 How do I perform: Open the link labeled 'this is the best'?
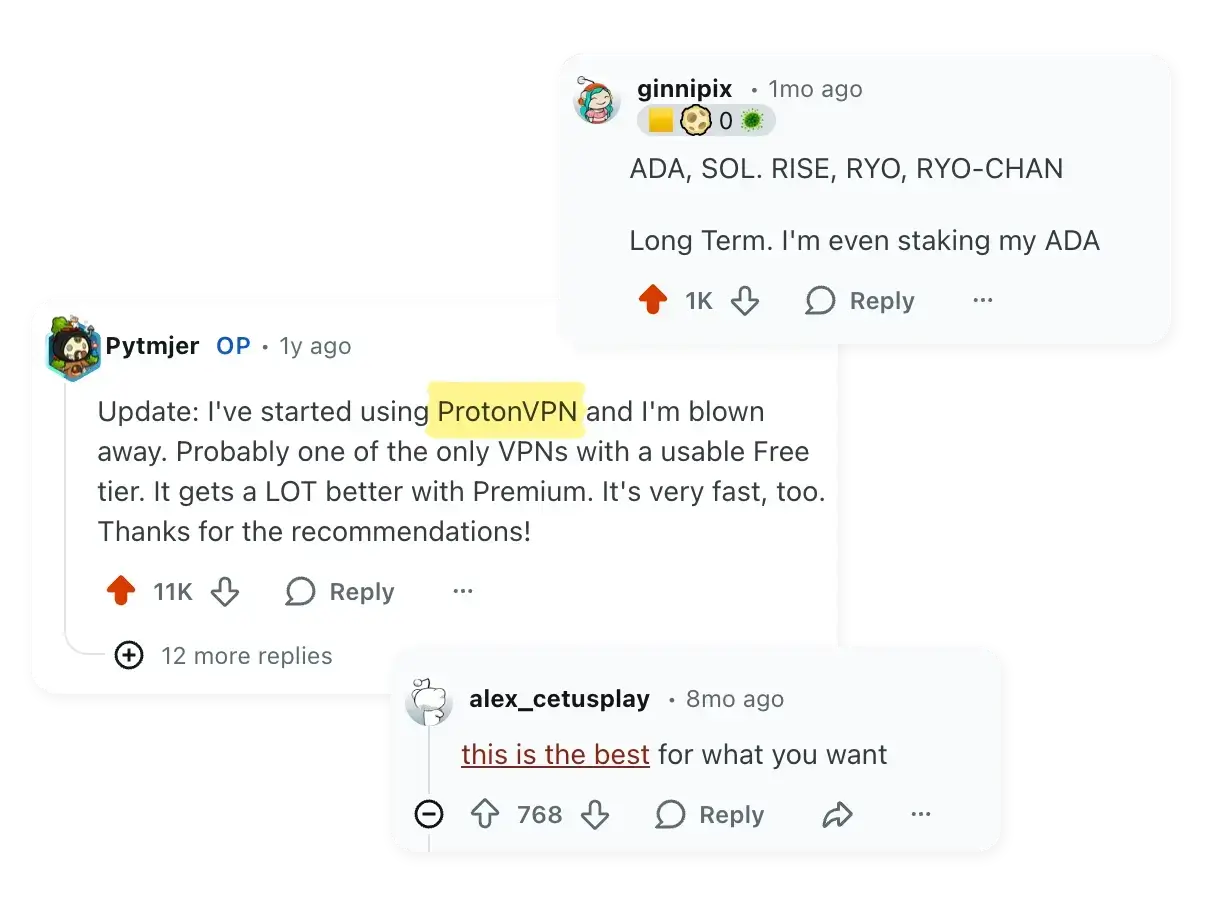(x=555, y=755)
